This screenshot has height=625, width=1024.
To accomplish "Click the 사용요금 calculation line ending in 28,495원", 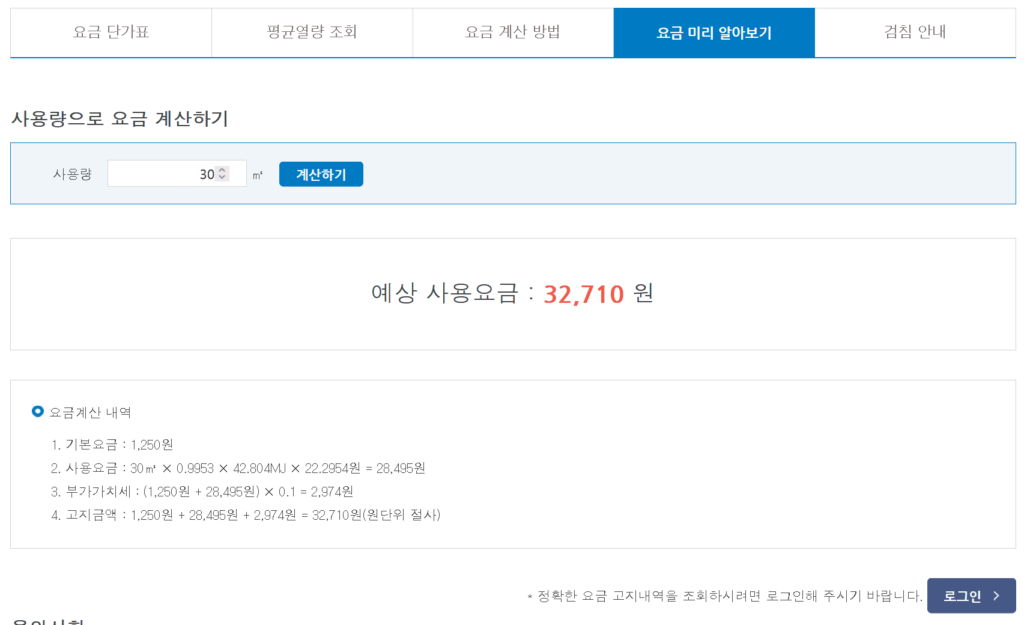I will (x=238, y=468).
